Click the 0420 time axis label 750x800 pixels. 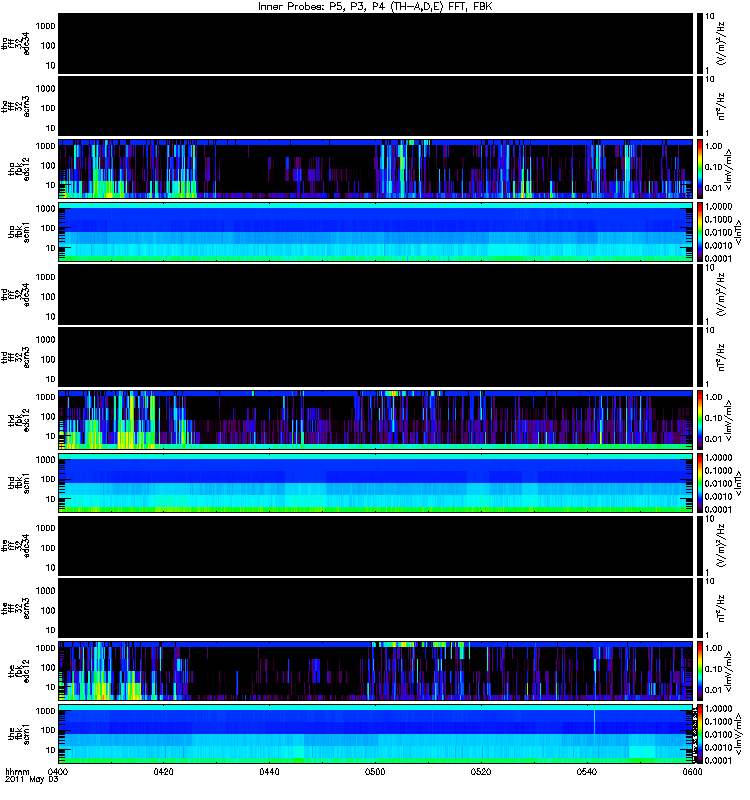163,771
